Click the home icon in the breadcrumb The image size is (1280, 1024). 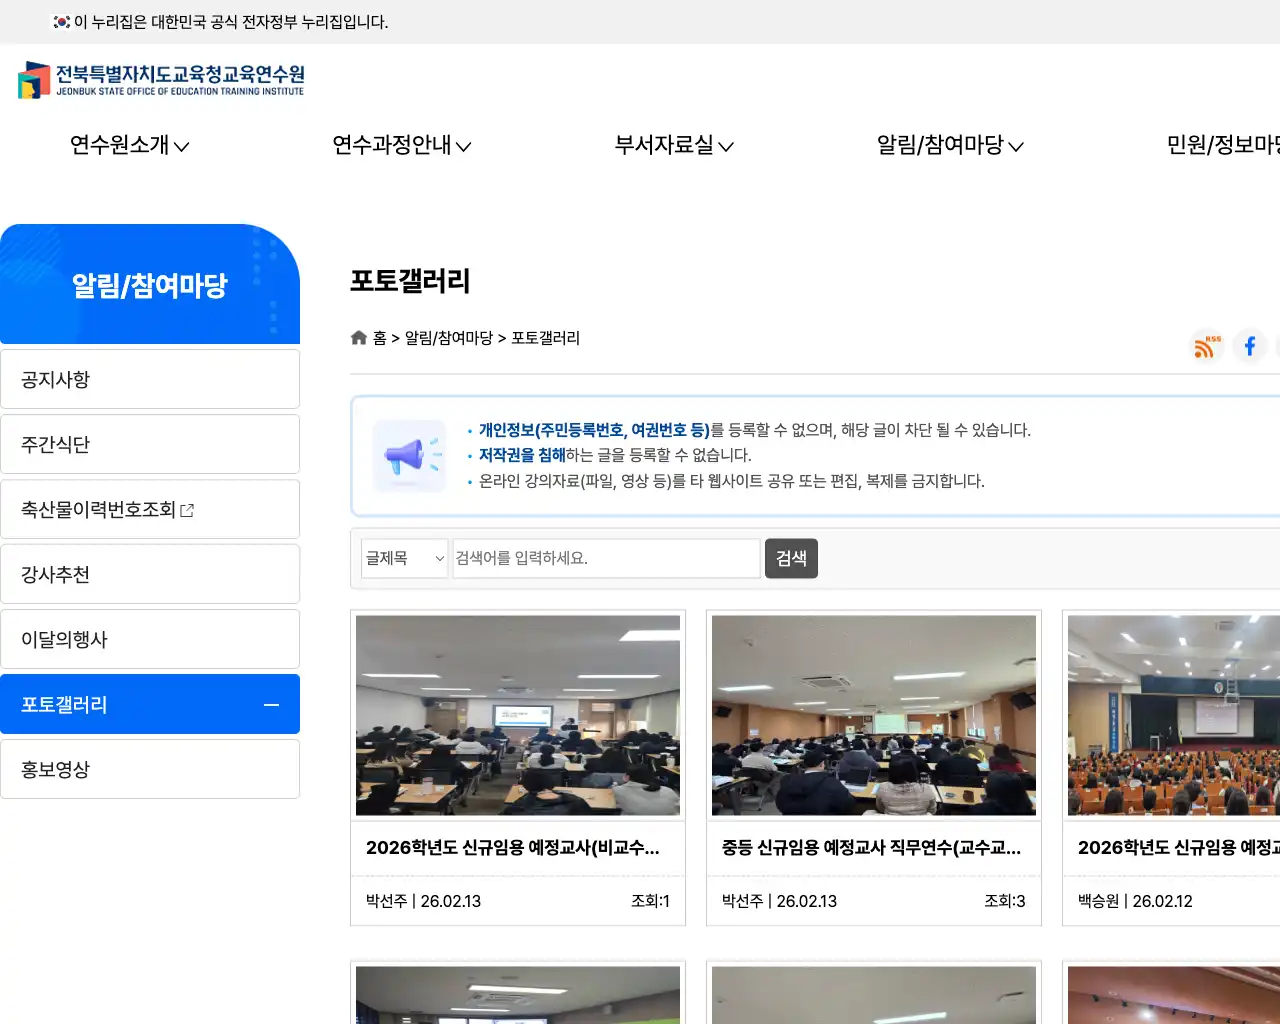pyautogui.click(x=358, y=337)
